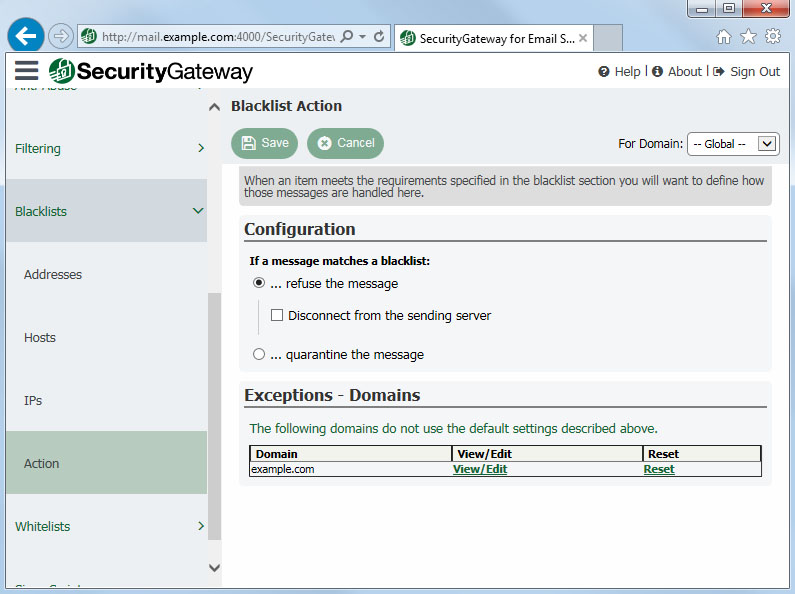Expand the Whitelists menu section
795x594 pixels.
[106, 526]
